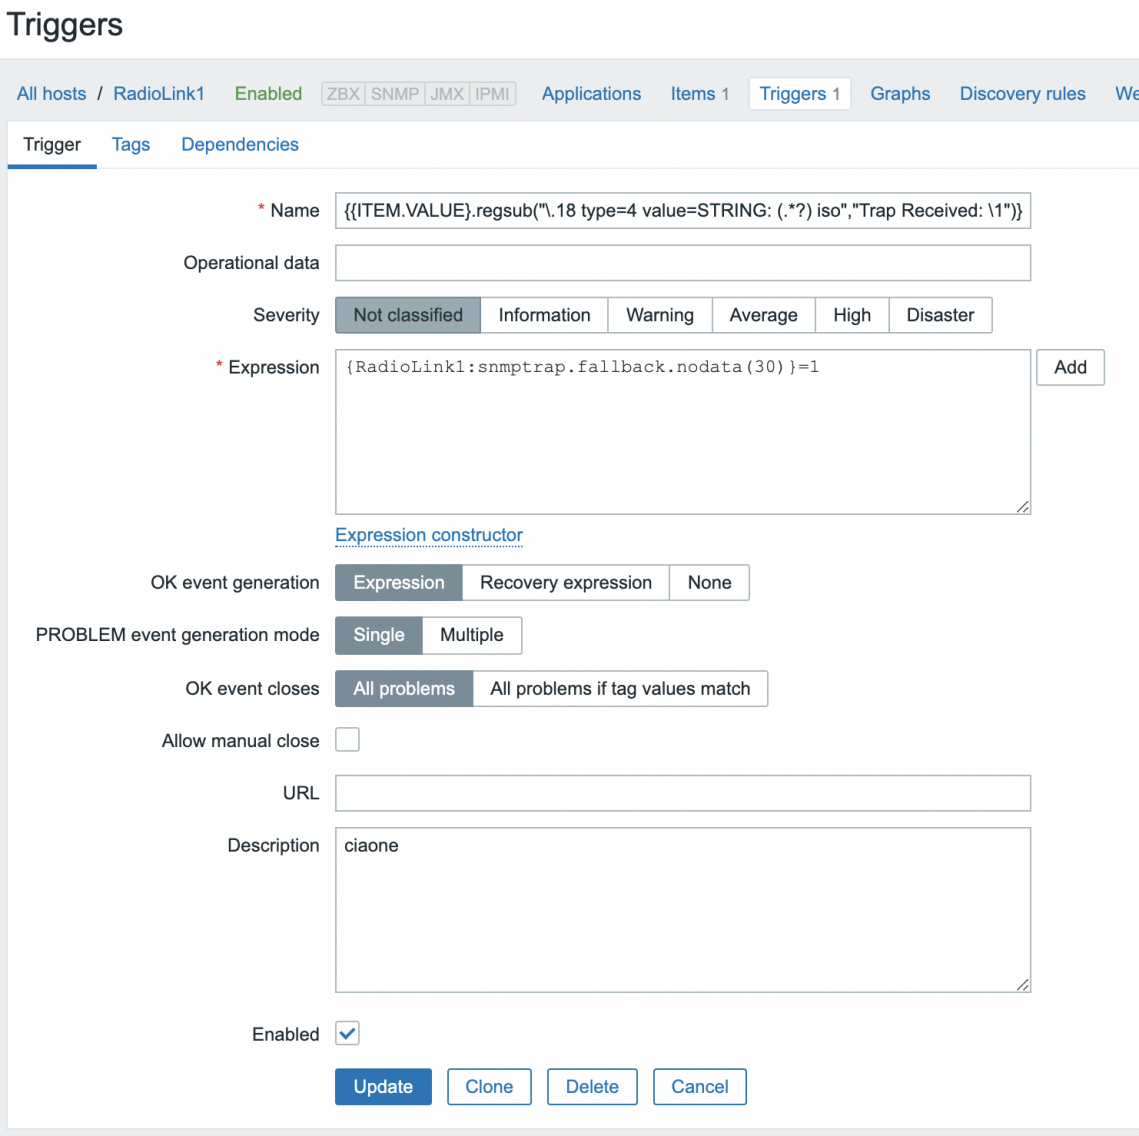The height and width of the screenshot is (1136, 1139).
Task: Click the Add expression button
Action: click(x=1070, y=367)
